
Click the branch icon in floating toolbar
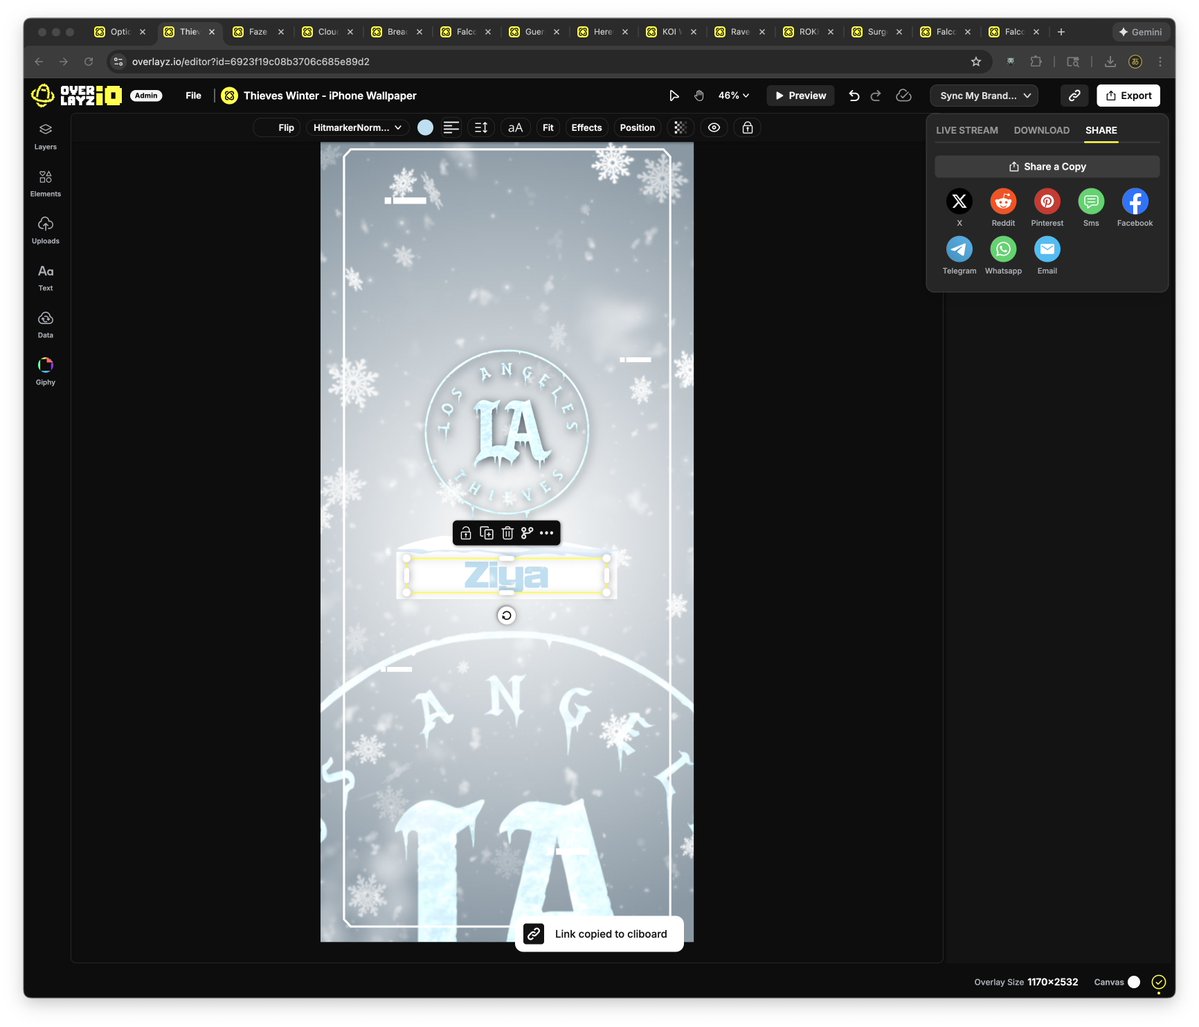click(527, 533)
